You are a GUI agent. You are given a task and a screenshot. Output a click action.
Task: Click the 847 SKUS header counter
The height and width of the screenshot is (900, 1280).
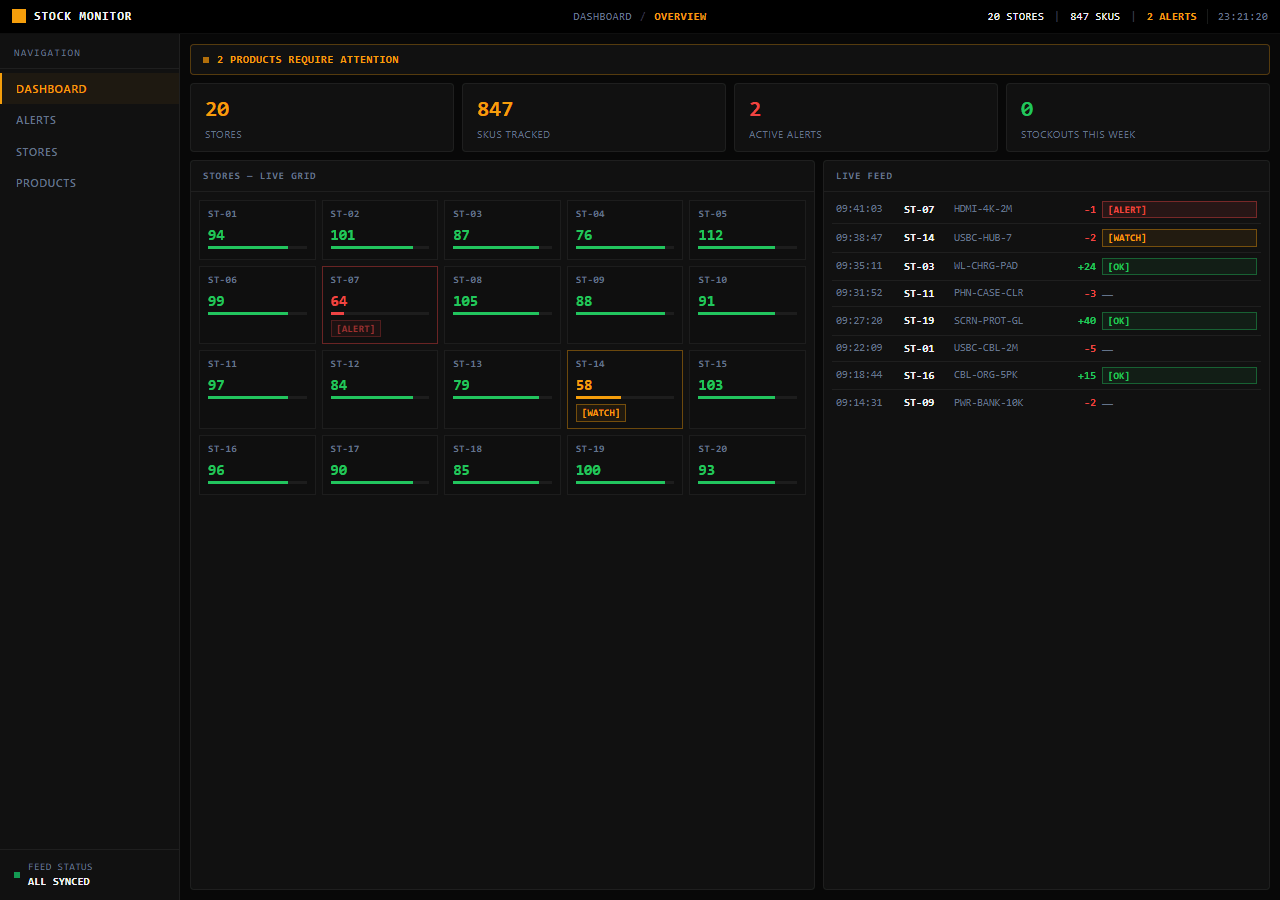pos(1095,17)
